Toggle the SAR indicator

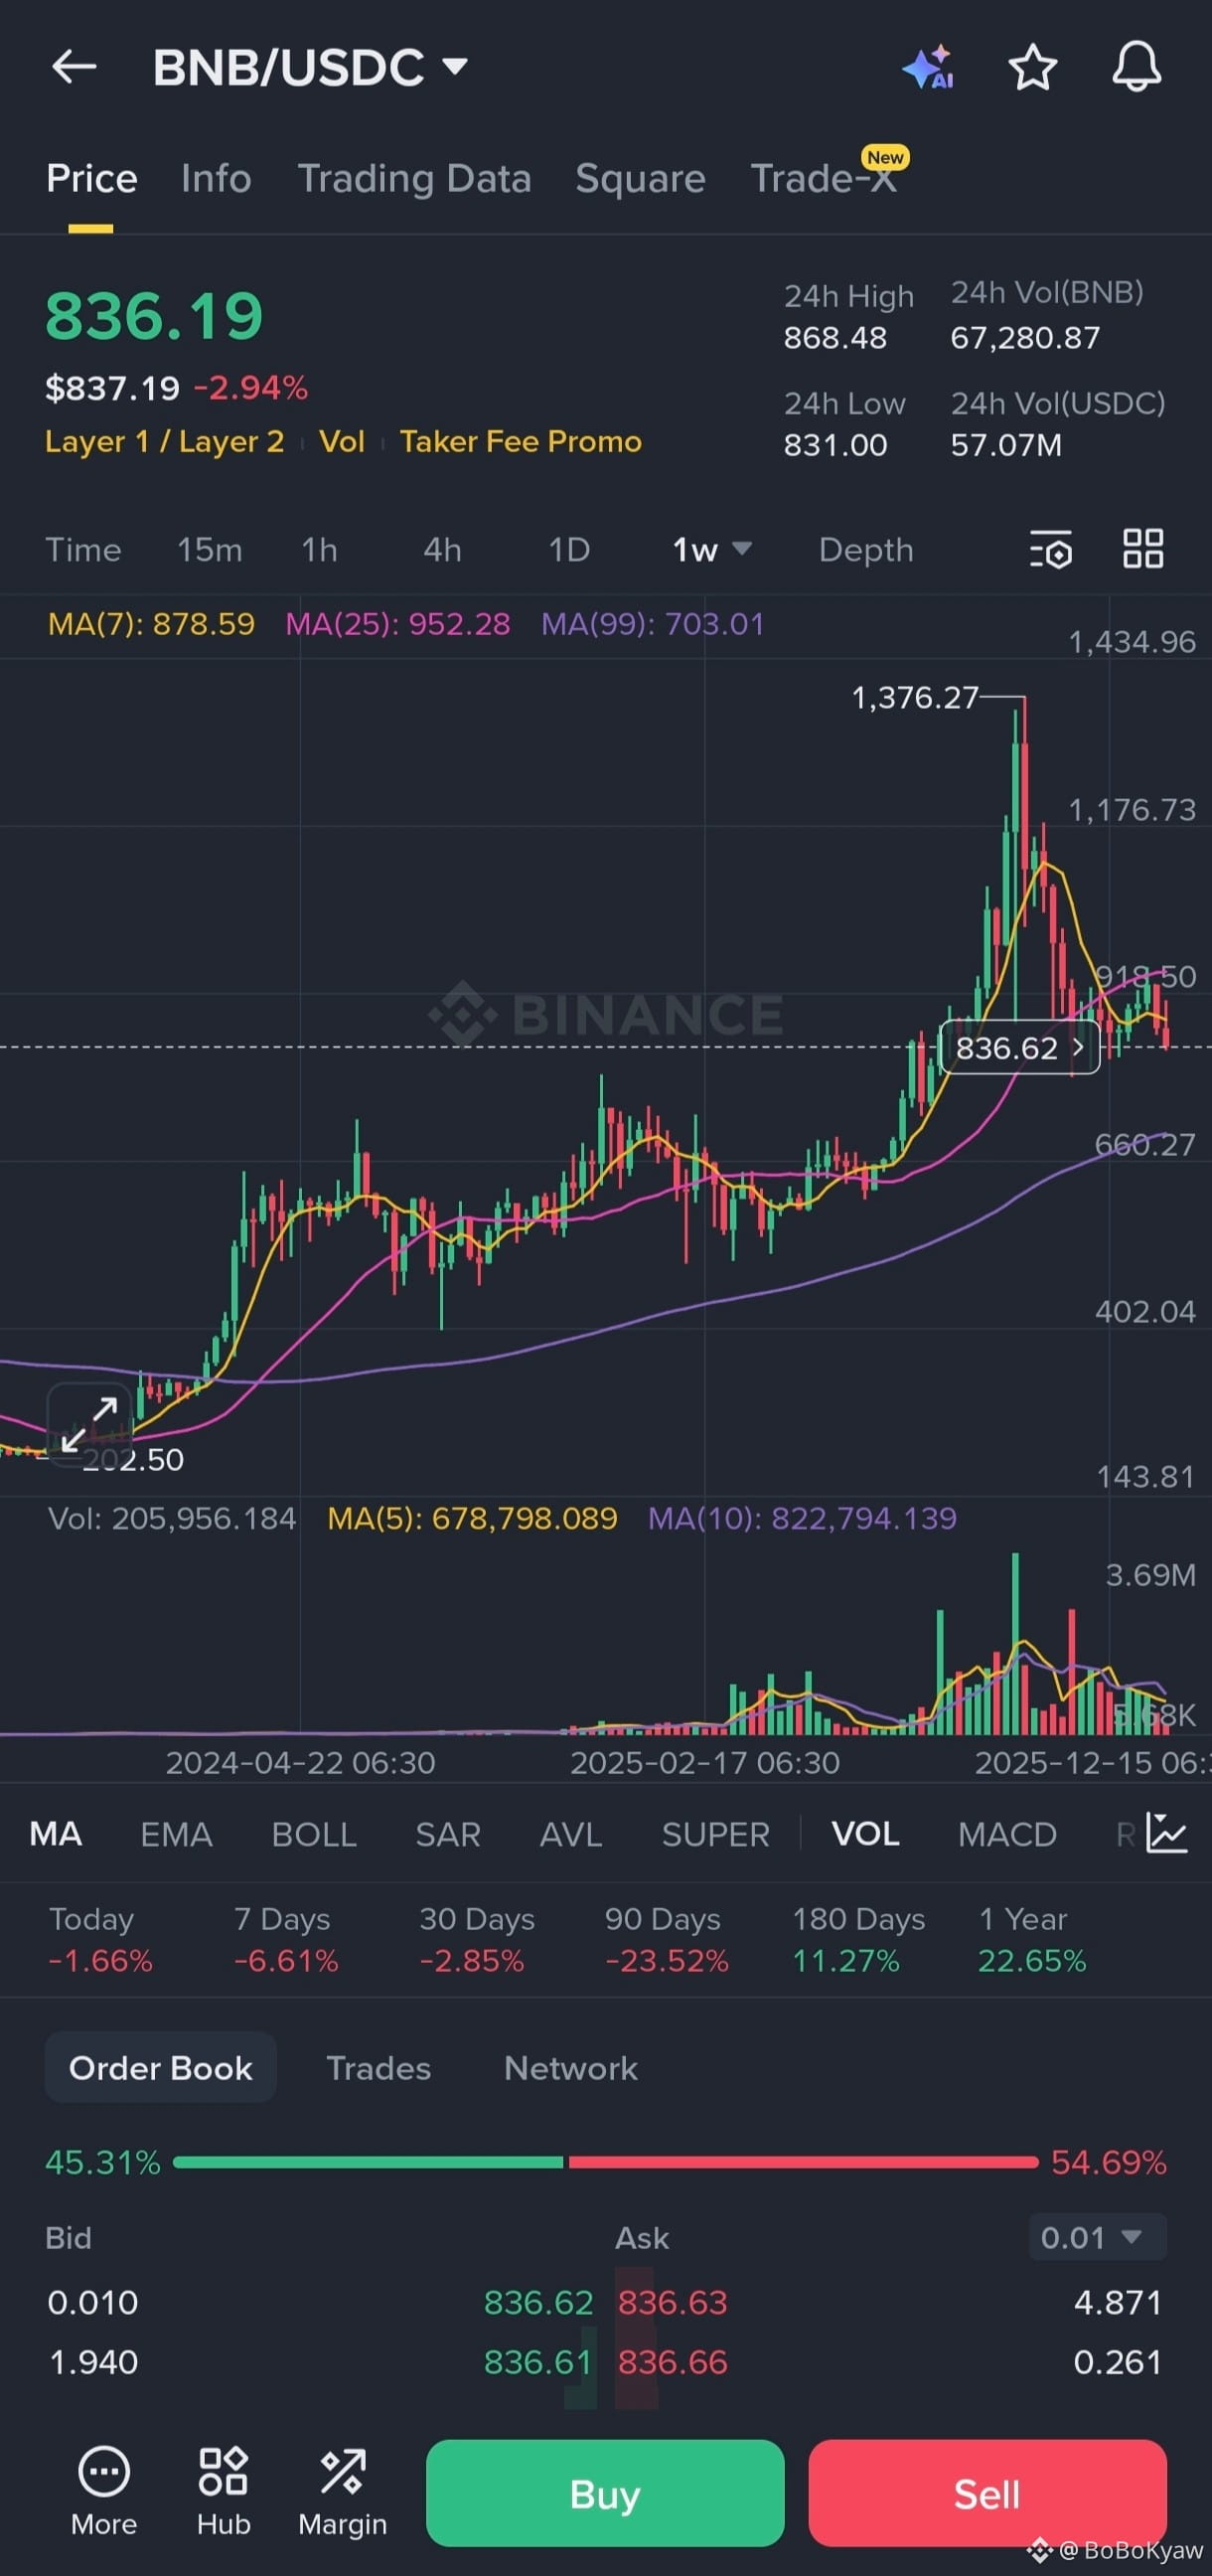click(448, 1833)
